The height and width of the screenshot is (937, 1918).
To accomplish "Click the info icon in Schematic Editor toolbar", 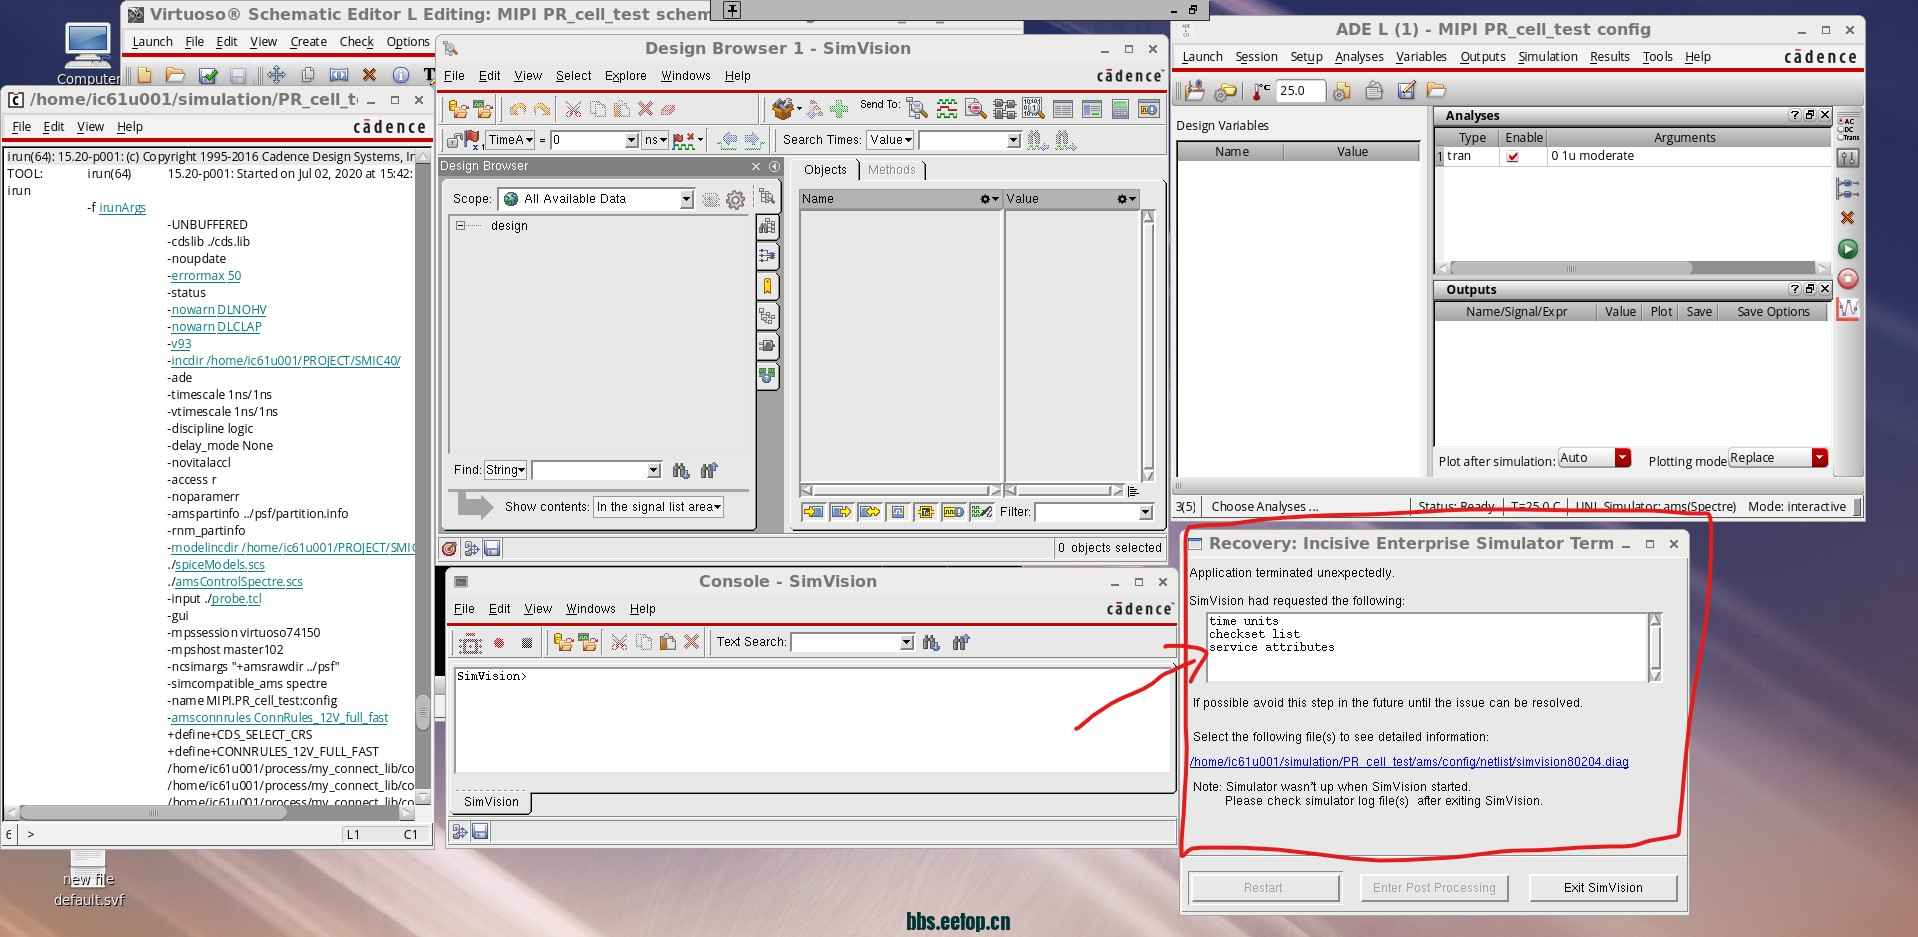I will [400, 75].
